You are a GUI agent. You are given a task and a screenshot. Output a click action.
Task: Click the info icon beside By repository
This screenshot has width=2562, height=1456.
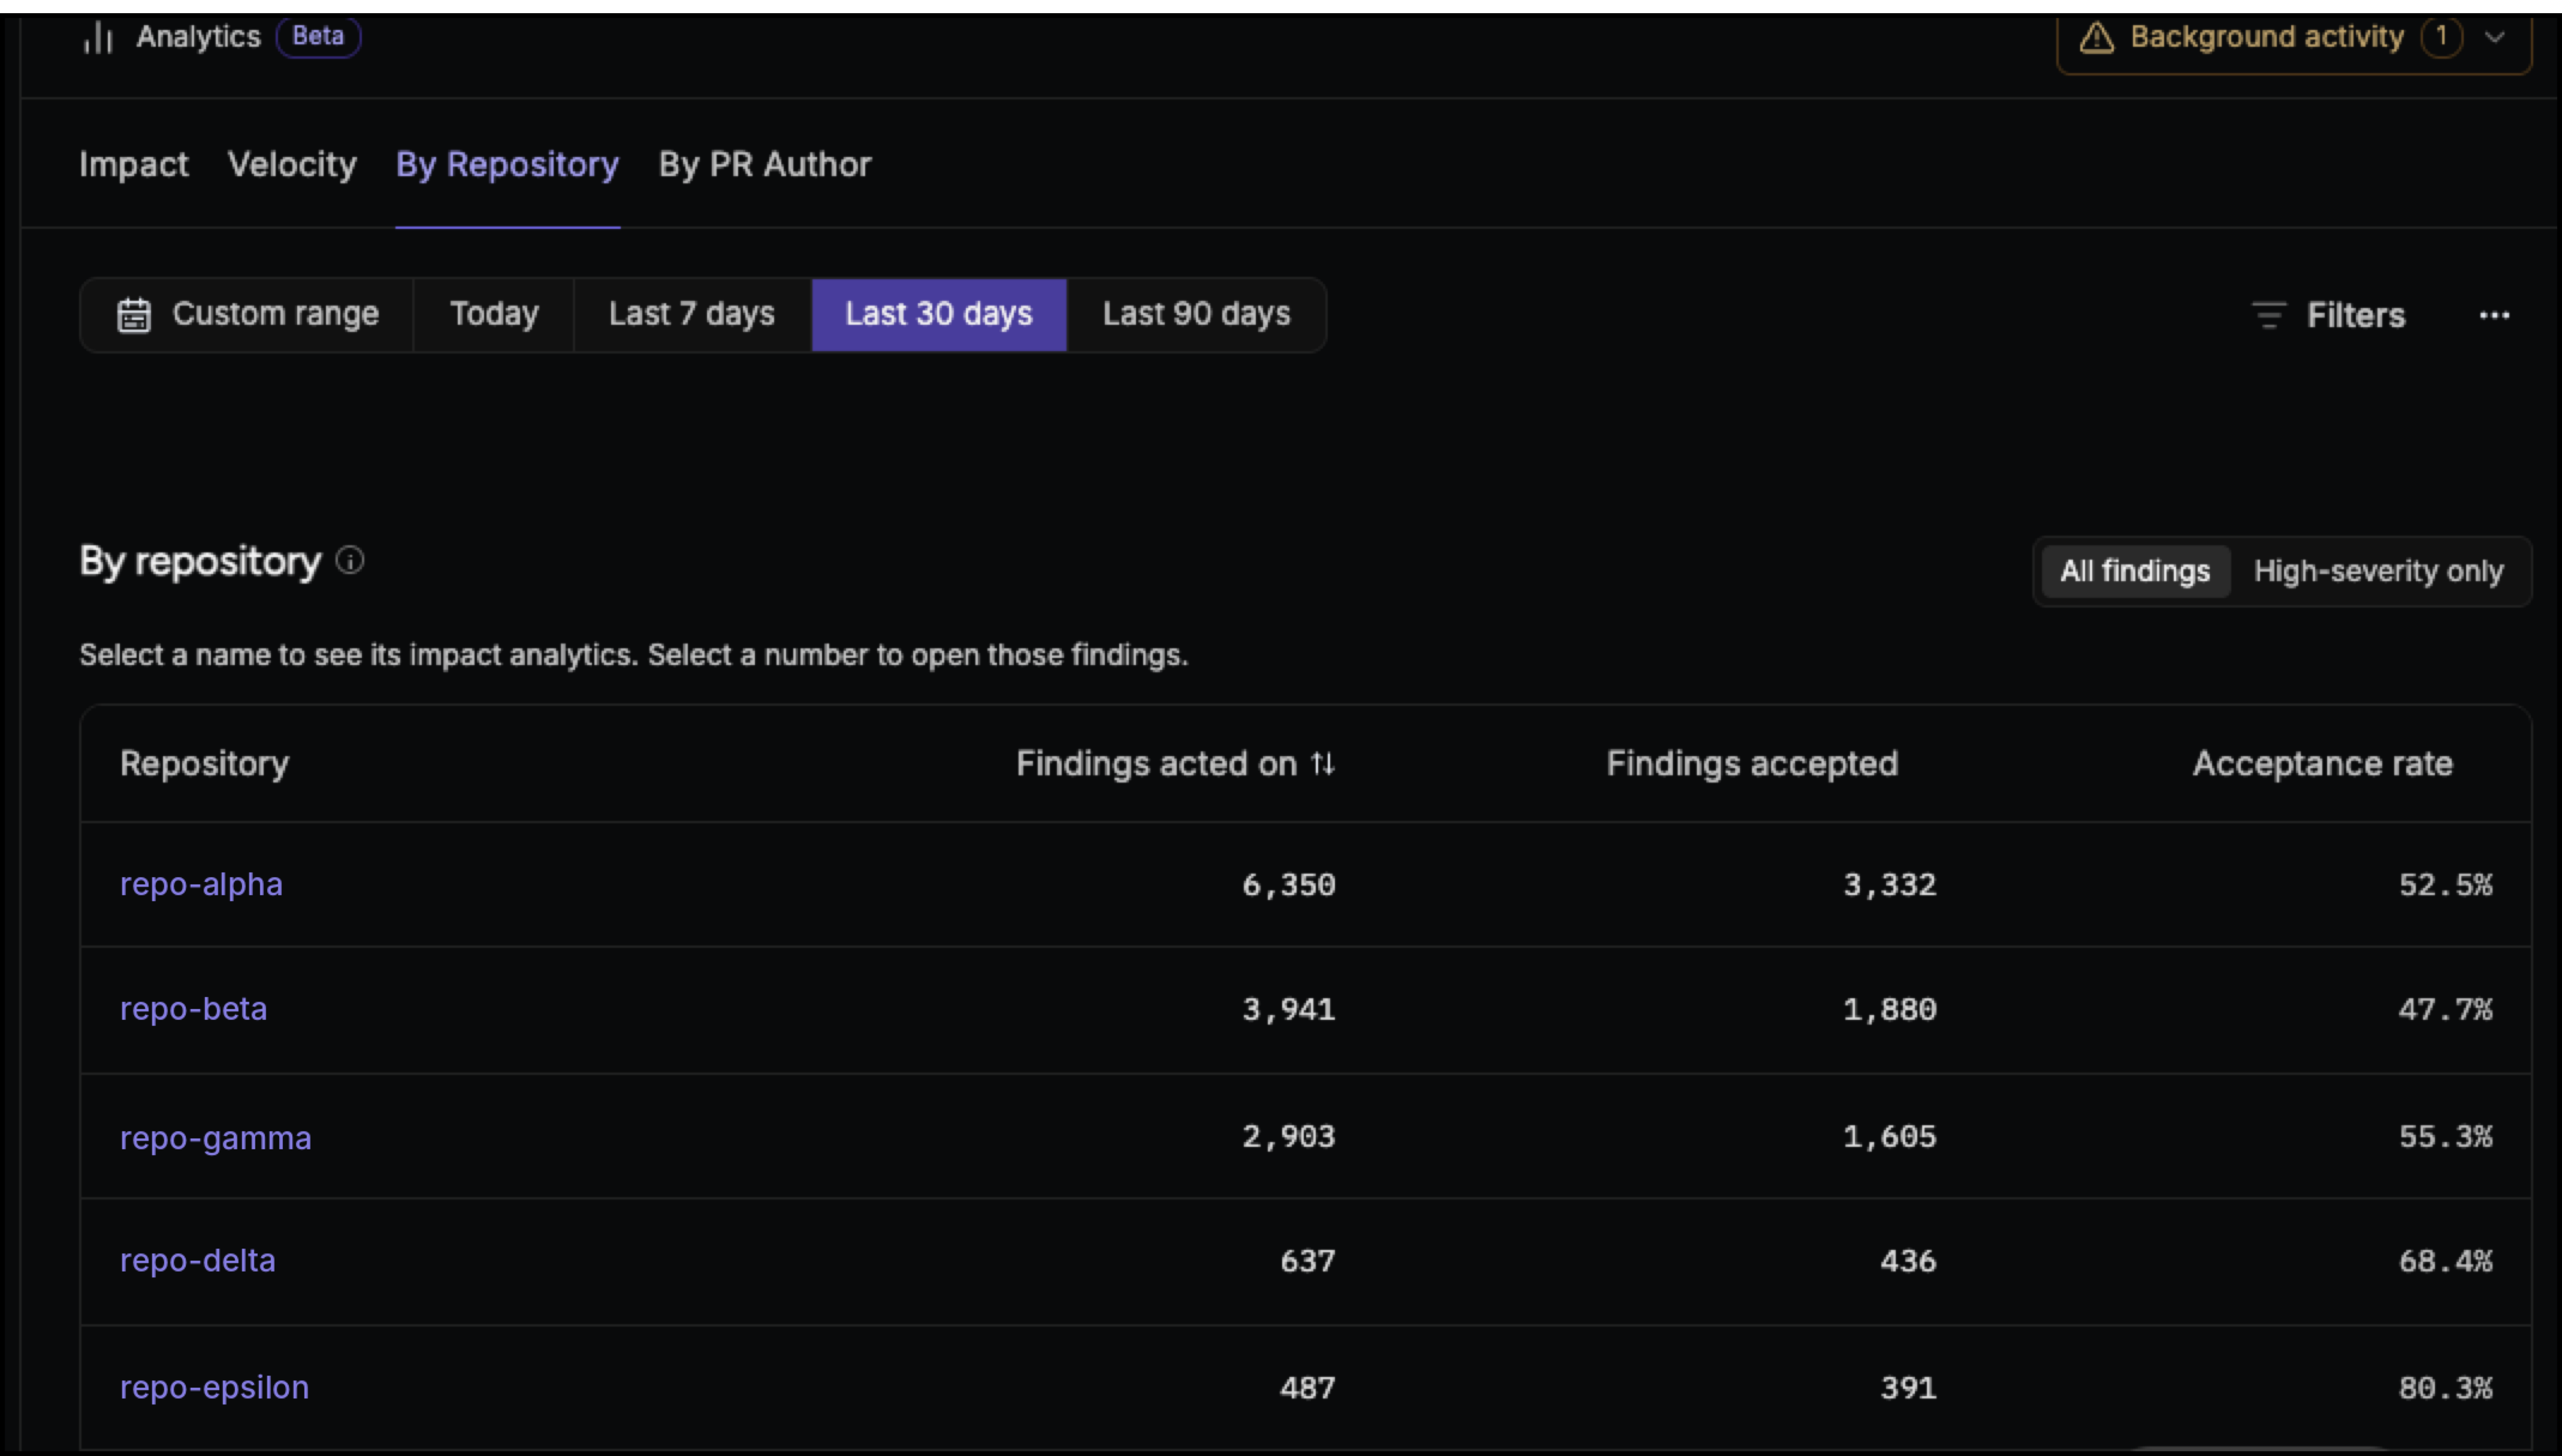(350, 561)
